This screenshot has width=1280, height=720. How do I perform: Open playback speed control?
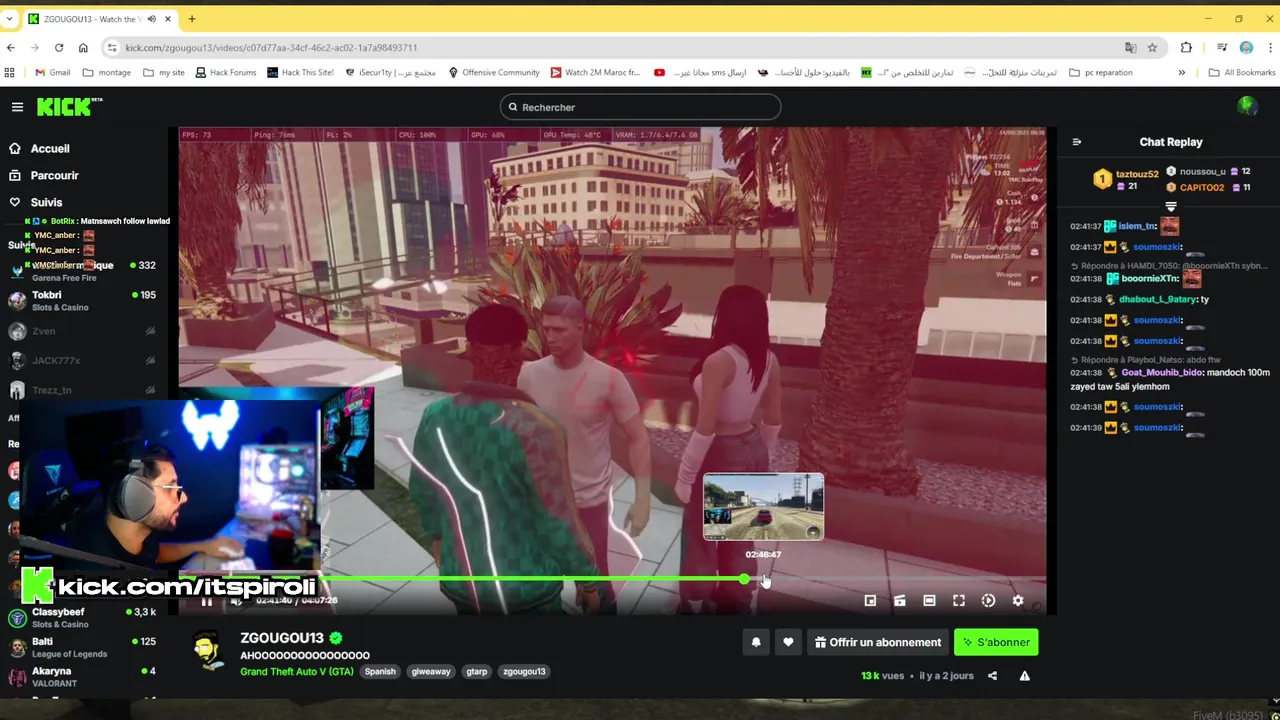click(988, 600)
